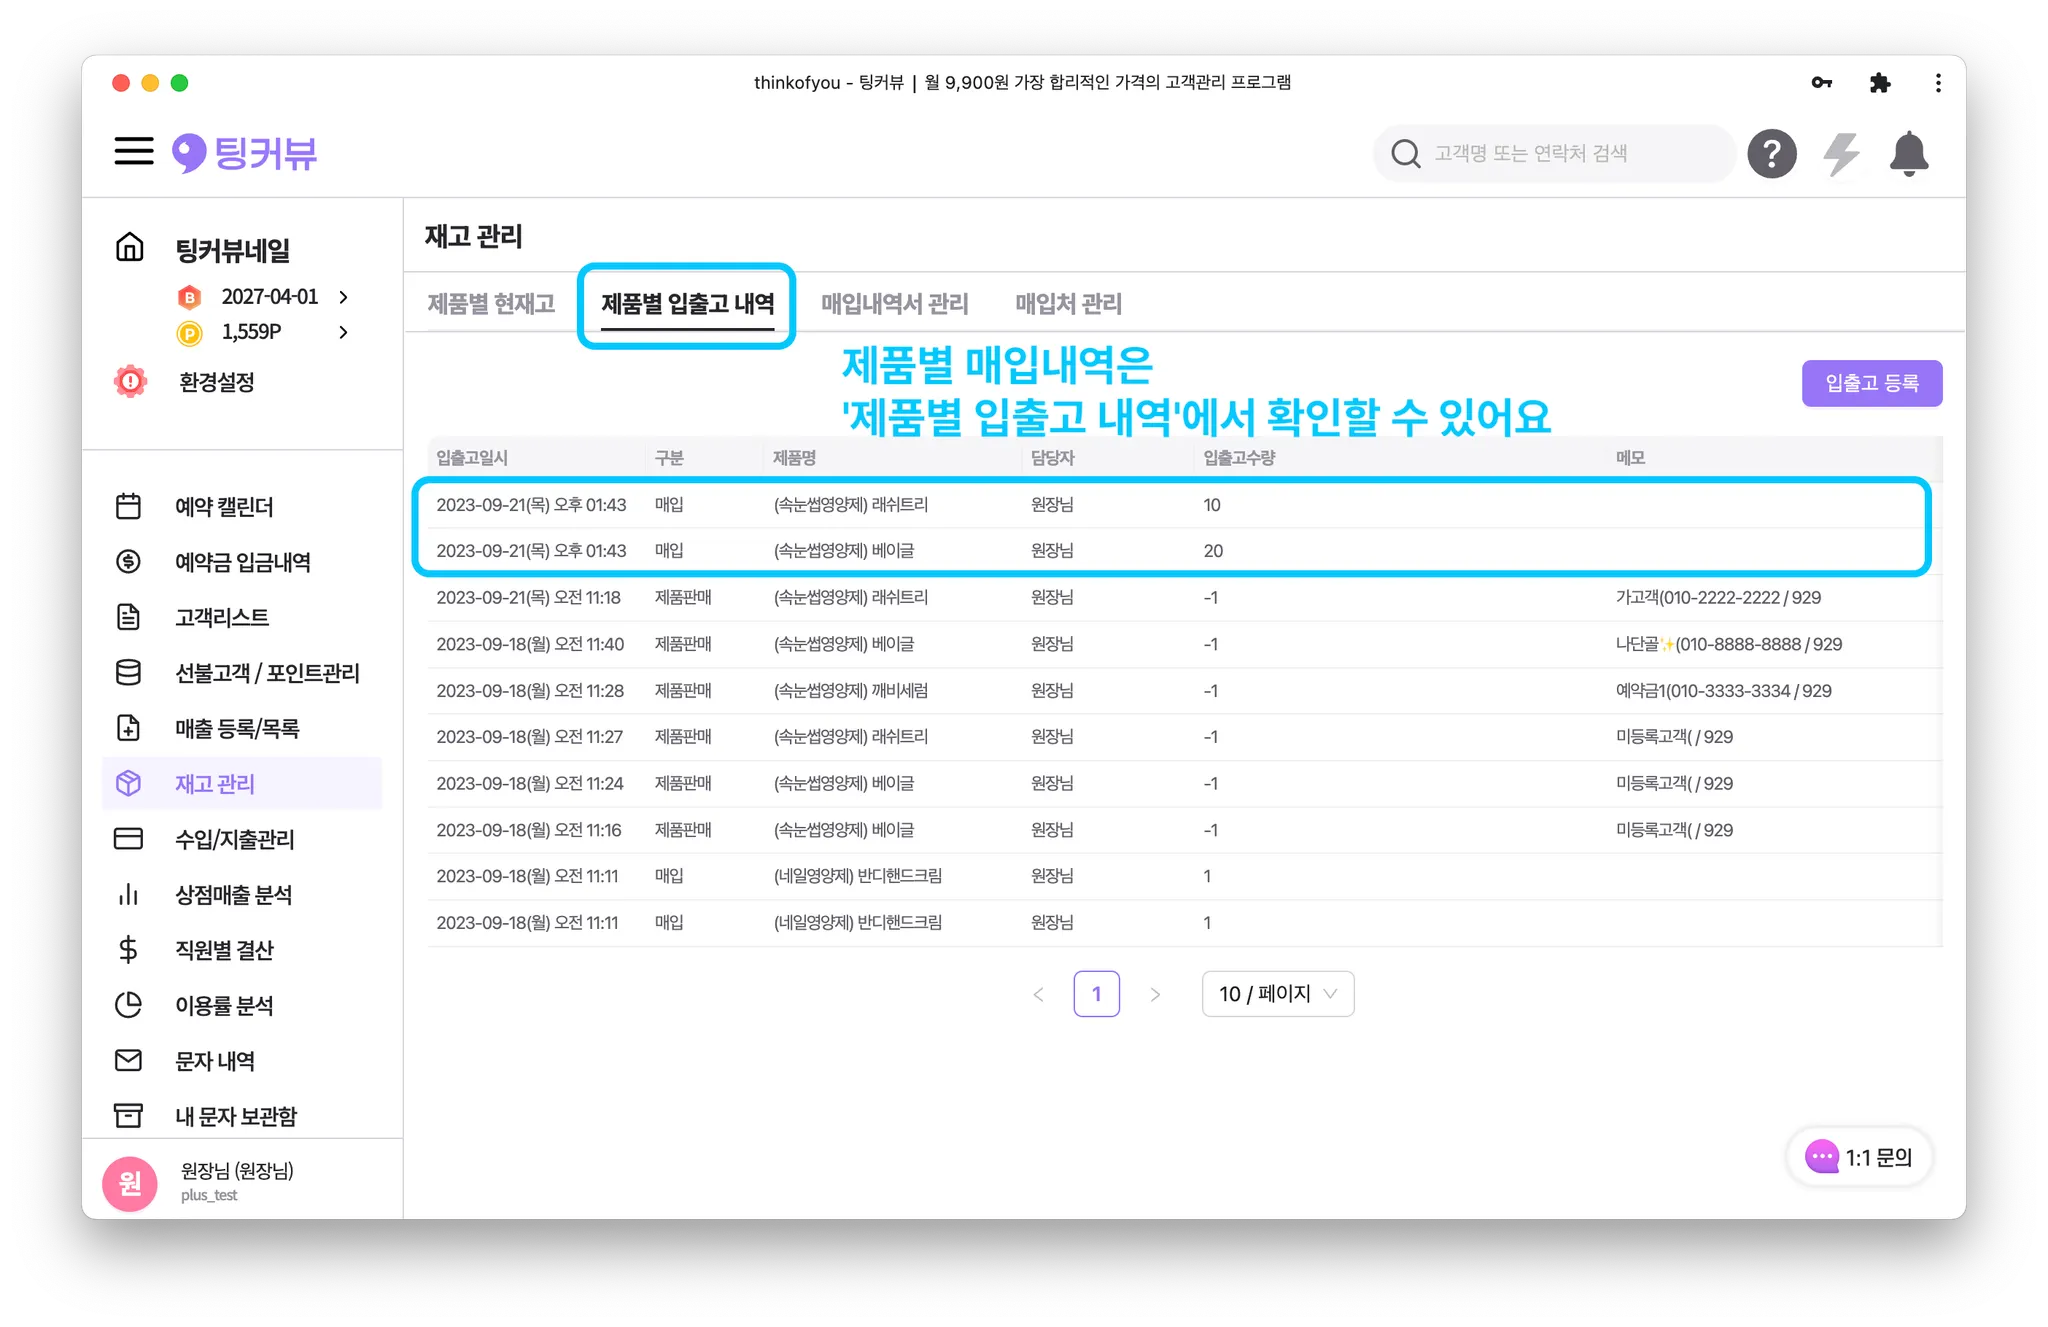Click the 예약 캘린더 calendar icon
2048x1327 pixels.
[129, 507]
